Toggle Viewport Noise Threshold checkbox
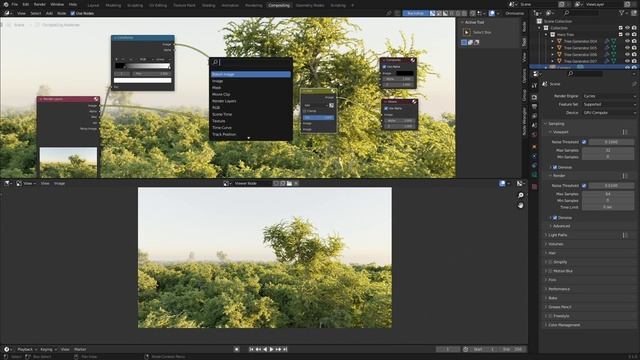640x360 pixels. (584, 142)
